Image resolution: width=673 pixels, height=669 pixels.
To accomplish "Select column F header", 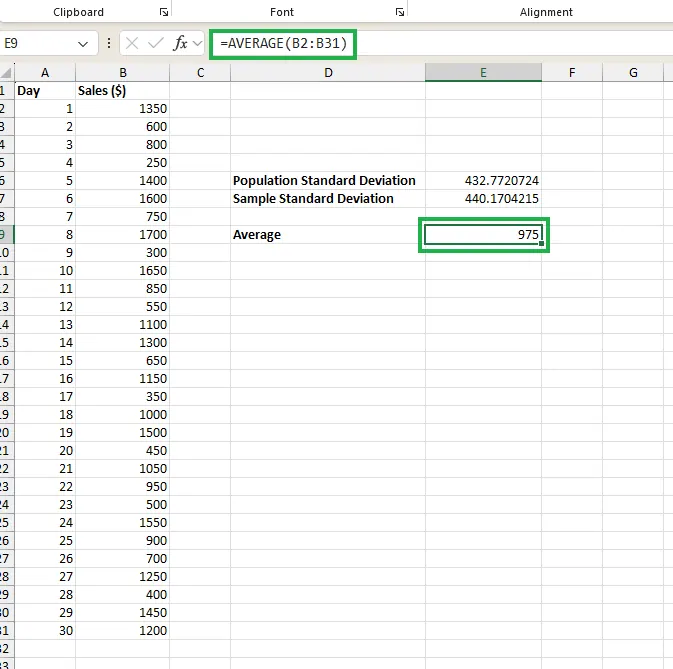I will click(572, 73).
